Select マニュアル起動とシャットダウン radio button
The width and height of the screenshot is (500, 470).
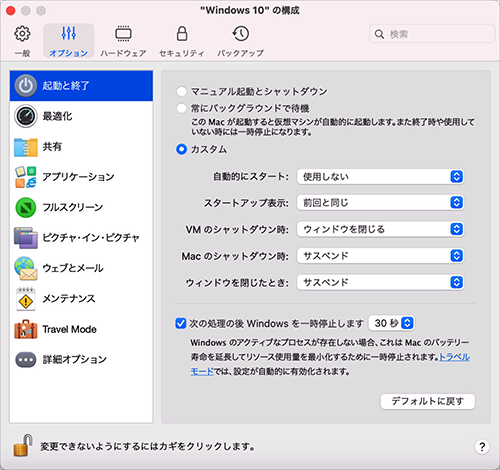click(181, 91)
